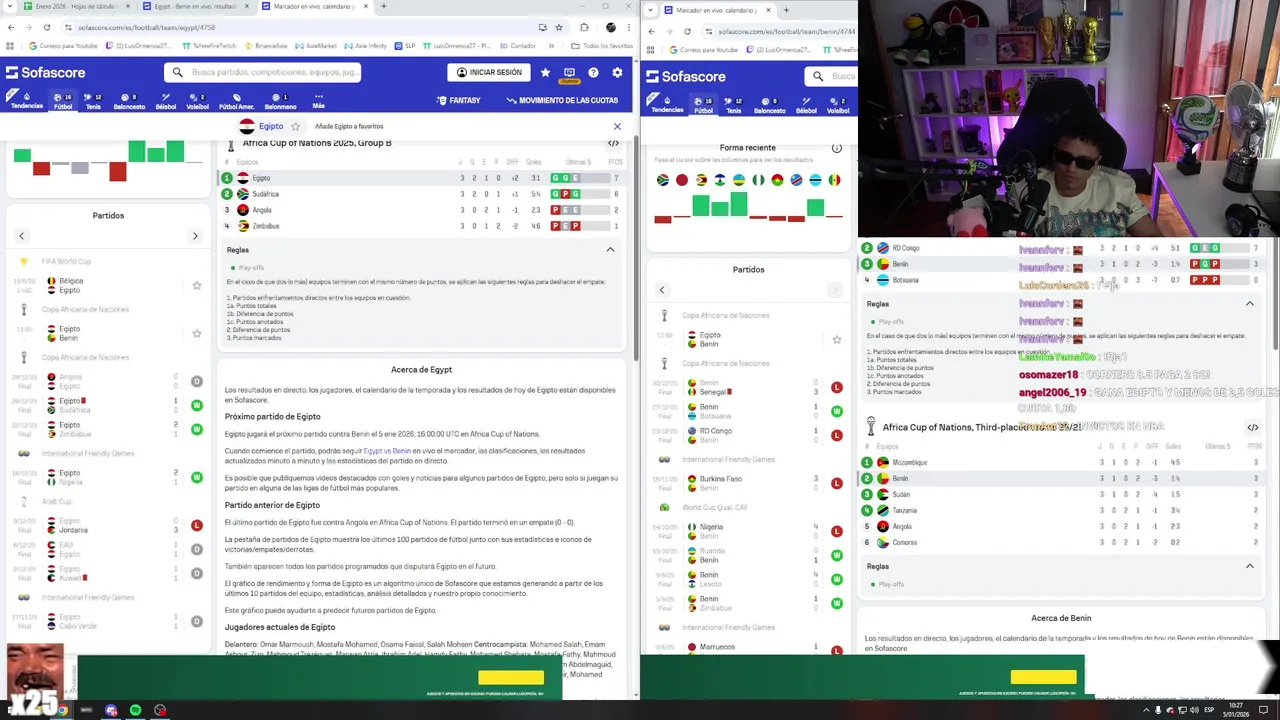Collapse Reglas under the Benin group table

click(x=1249, y=303)
